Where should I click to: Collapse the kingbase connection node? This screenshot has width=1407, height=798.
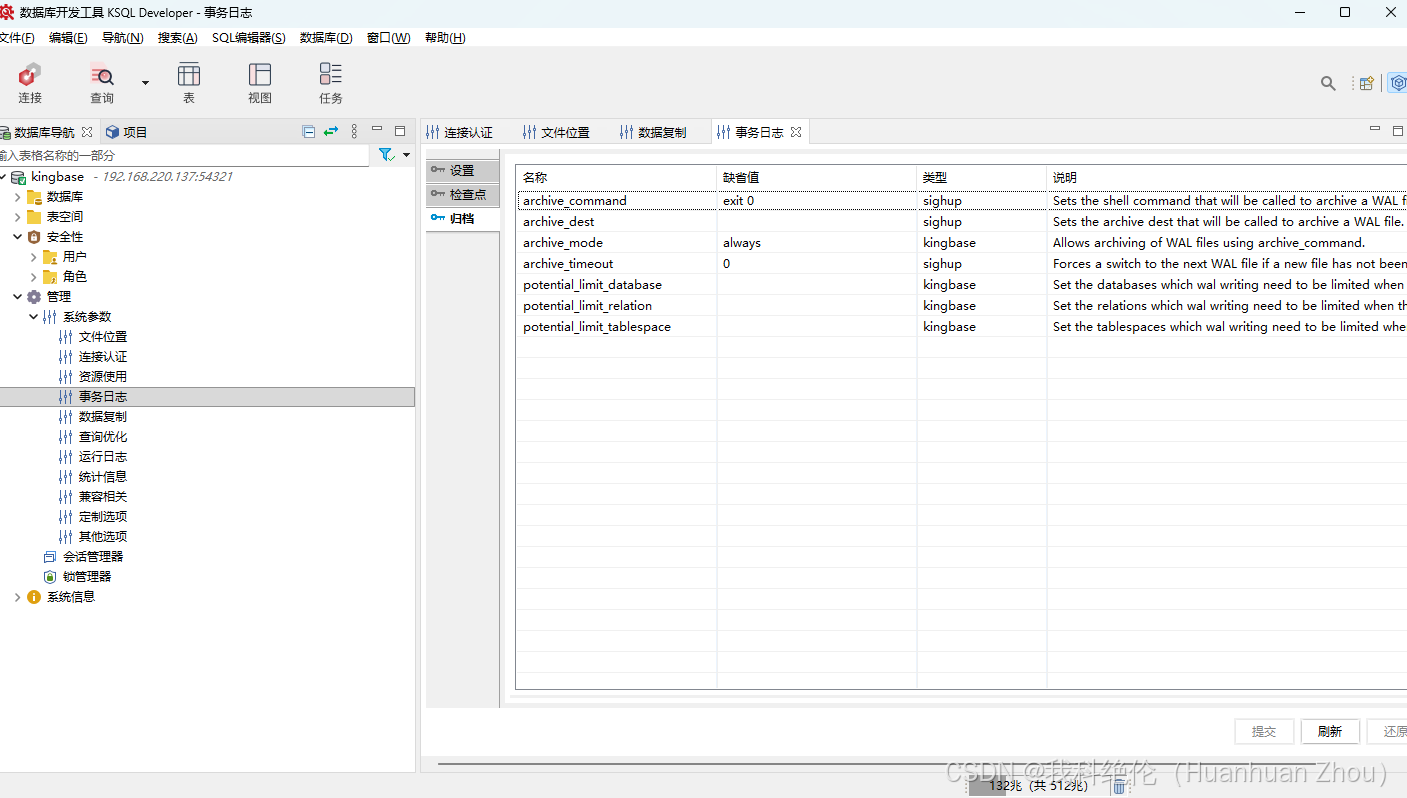pos(3,177)
